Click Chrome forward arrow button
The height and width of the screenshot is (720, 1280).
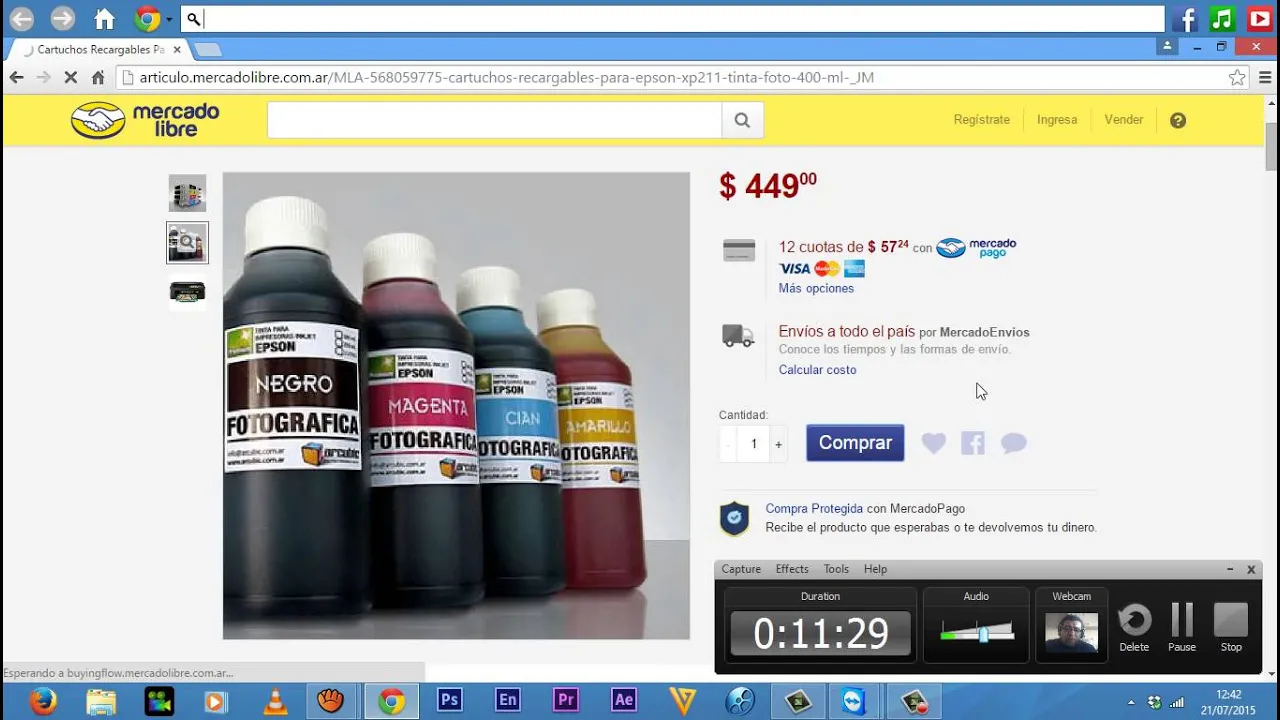[43, 77]
